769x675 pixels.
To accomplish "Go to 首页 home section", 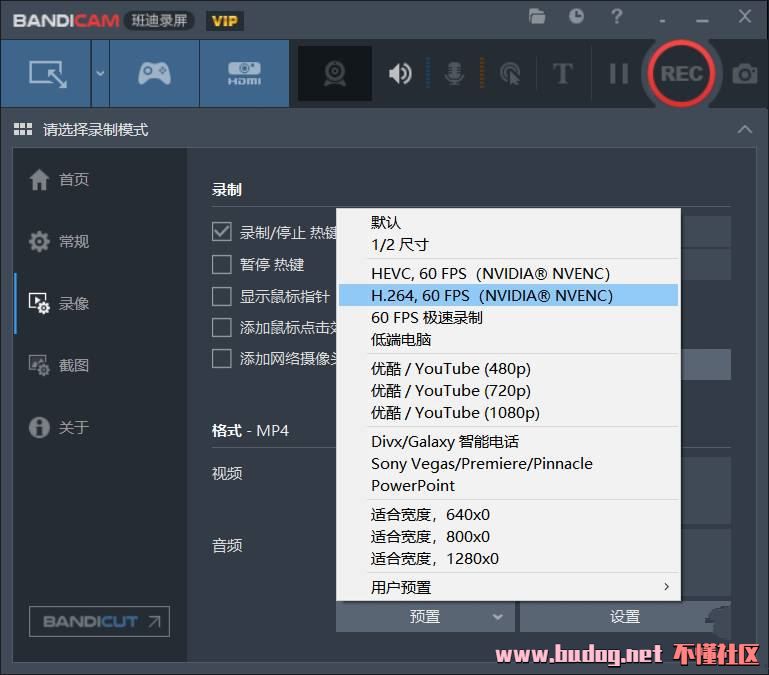I will 59,180.
